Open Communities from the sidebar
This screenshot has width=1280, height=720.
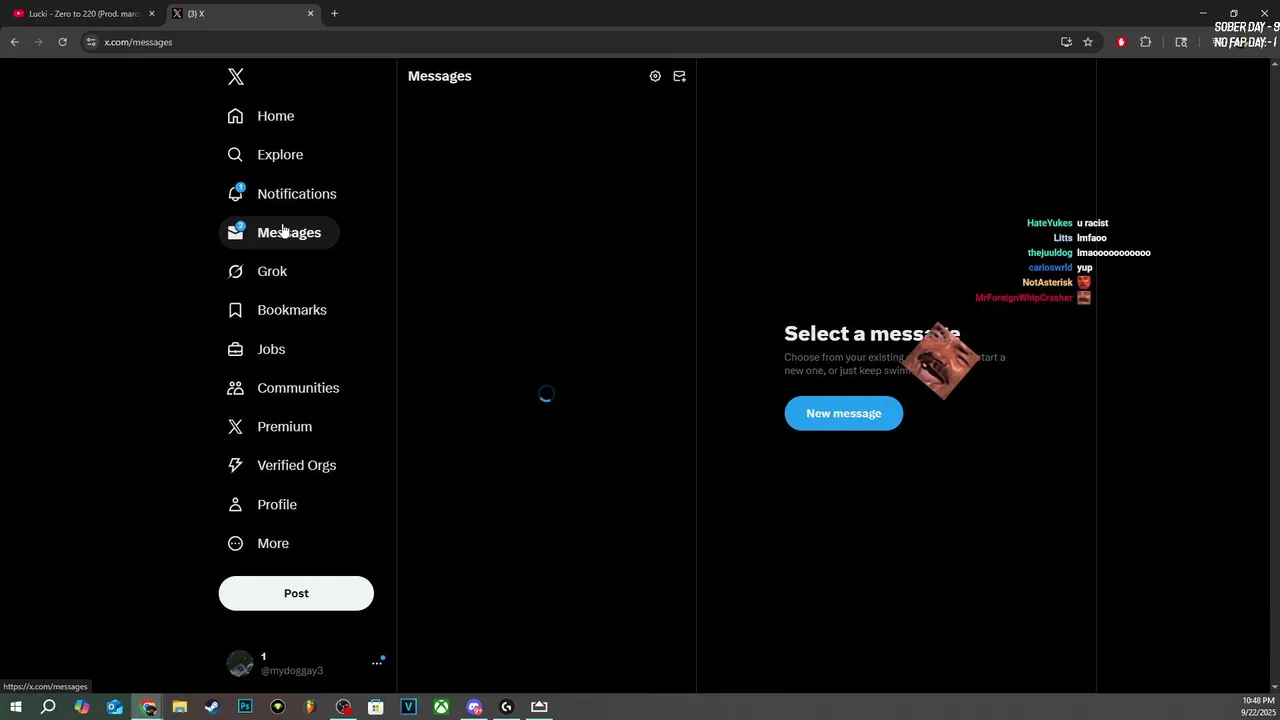pyautogui.click(x=283, y=388)
